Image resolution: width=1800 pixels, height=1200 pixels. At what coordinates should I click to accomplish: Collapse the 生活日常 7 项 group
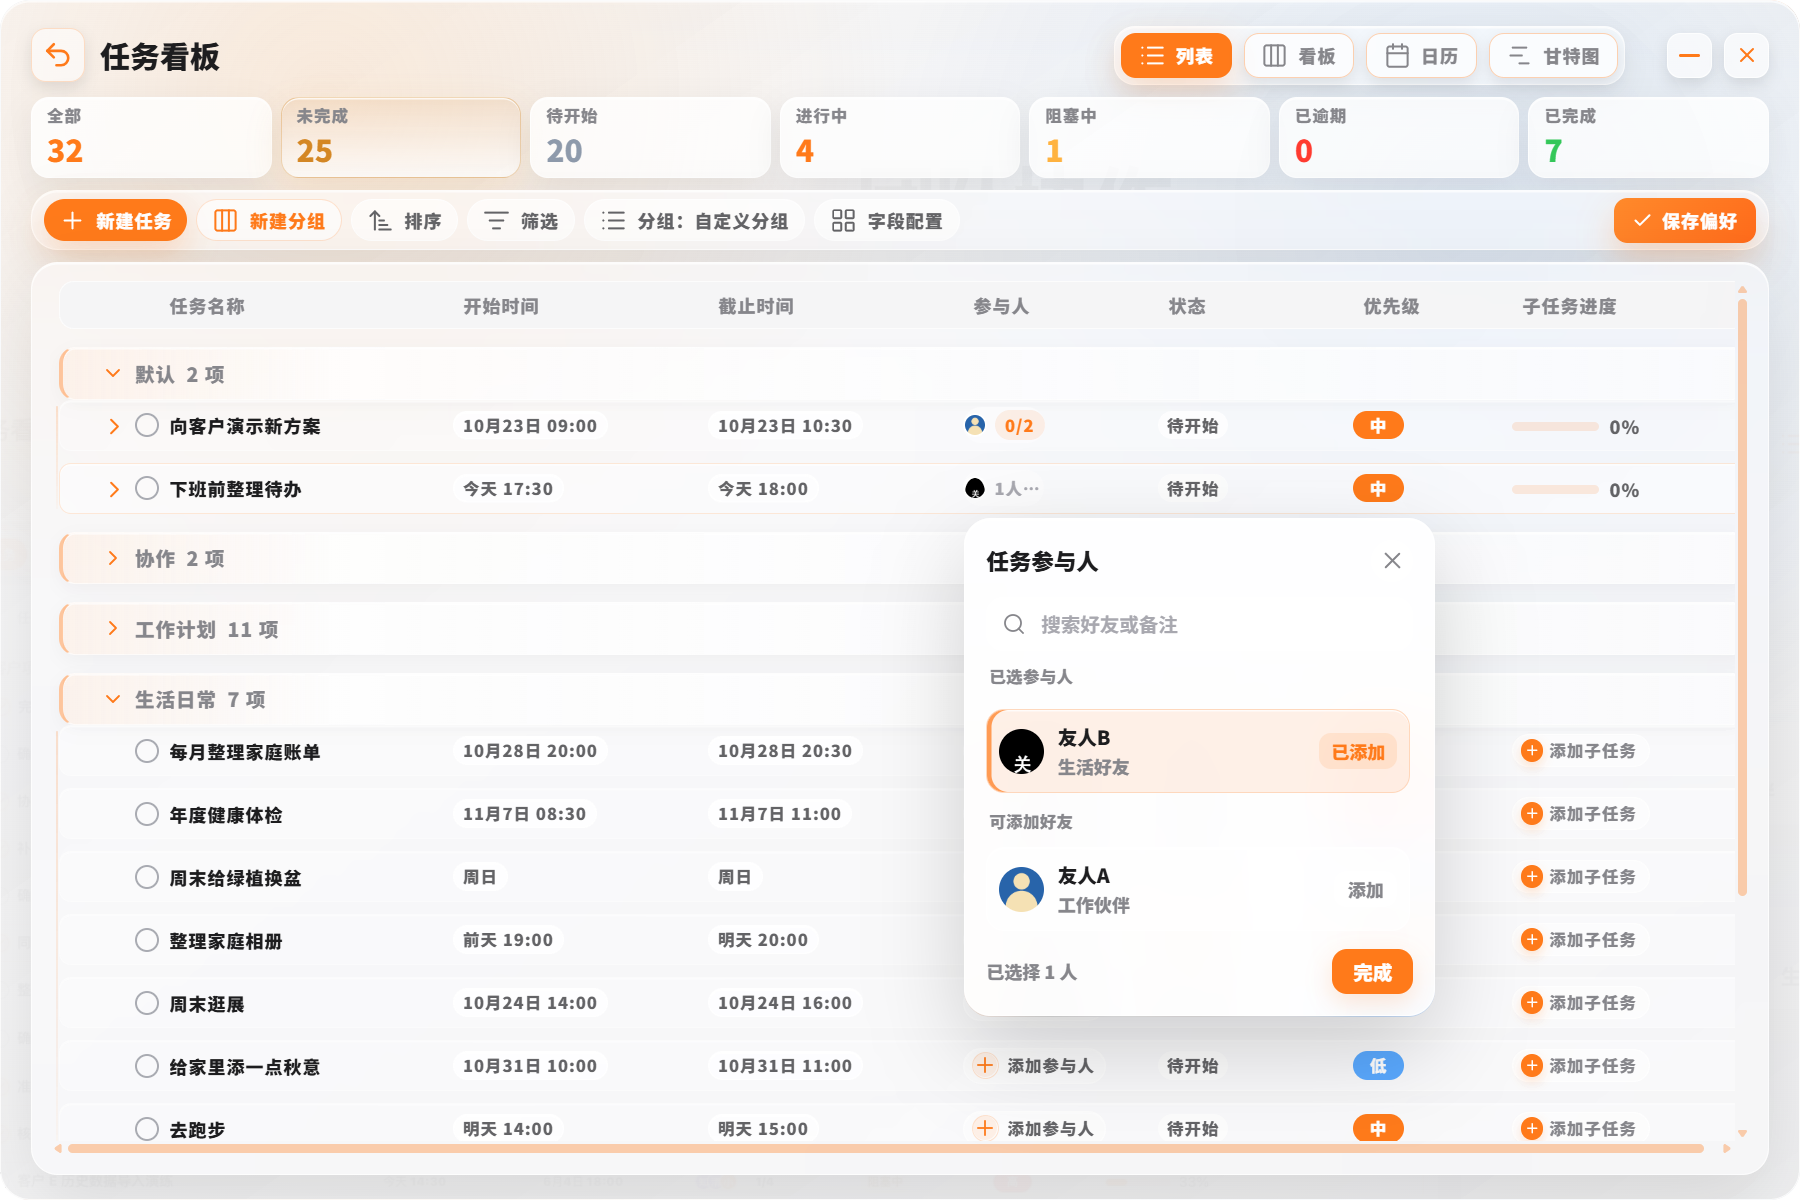(x=113, y=699)
